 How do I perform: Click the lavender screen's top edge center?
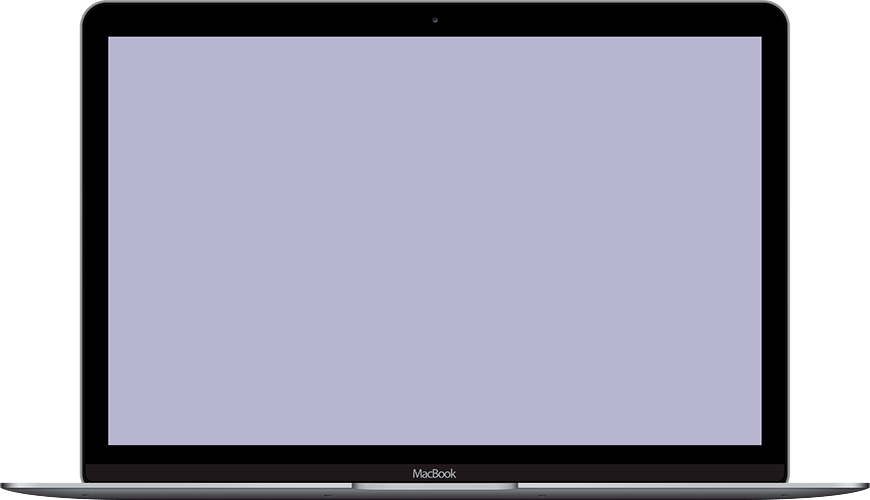pyautogui.click(x=435, y=39)
